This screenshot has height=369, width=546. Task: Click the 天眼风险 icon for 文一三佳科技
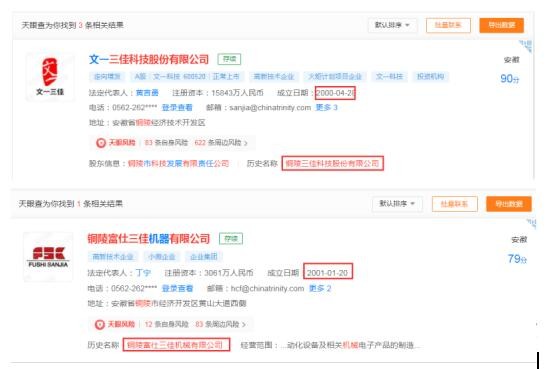click(101, 143)
